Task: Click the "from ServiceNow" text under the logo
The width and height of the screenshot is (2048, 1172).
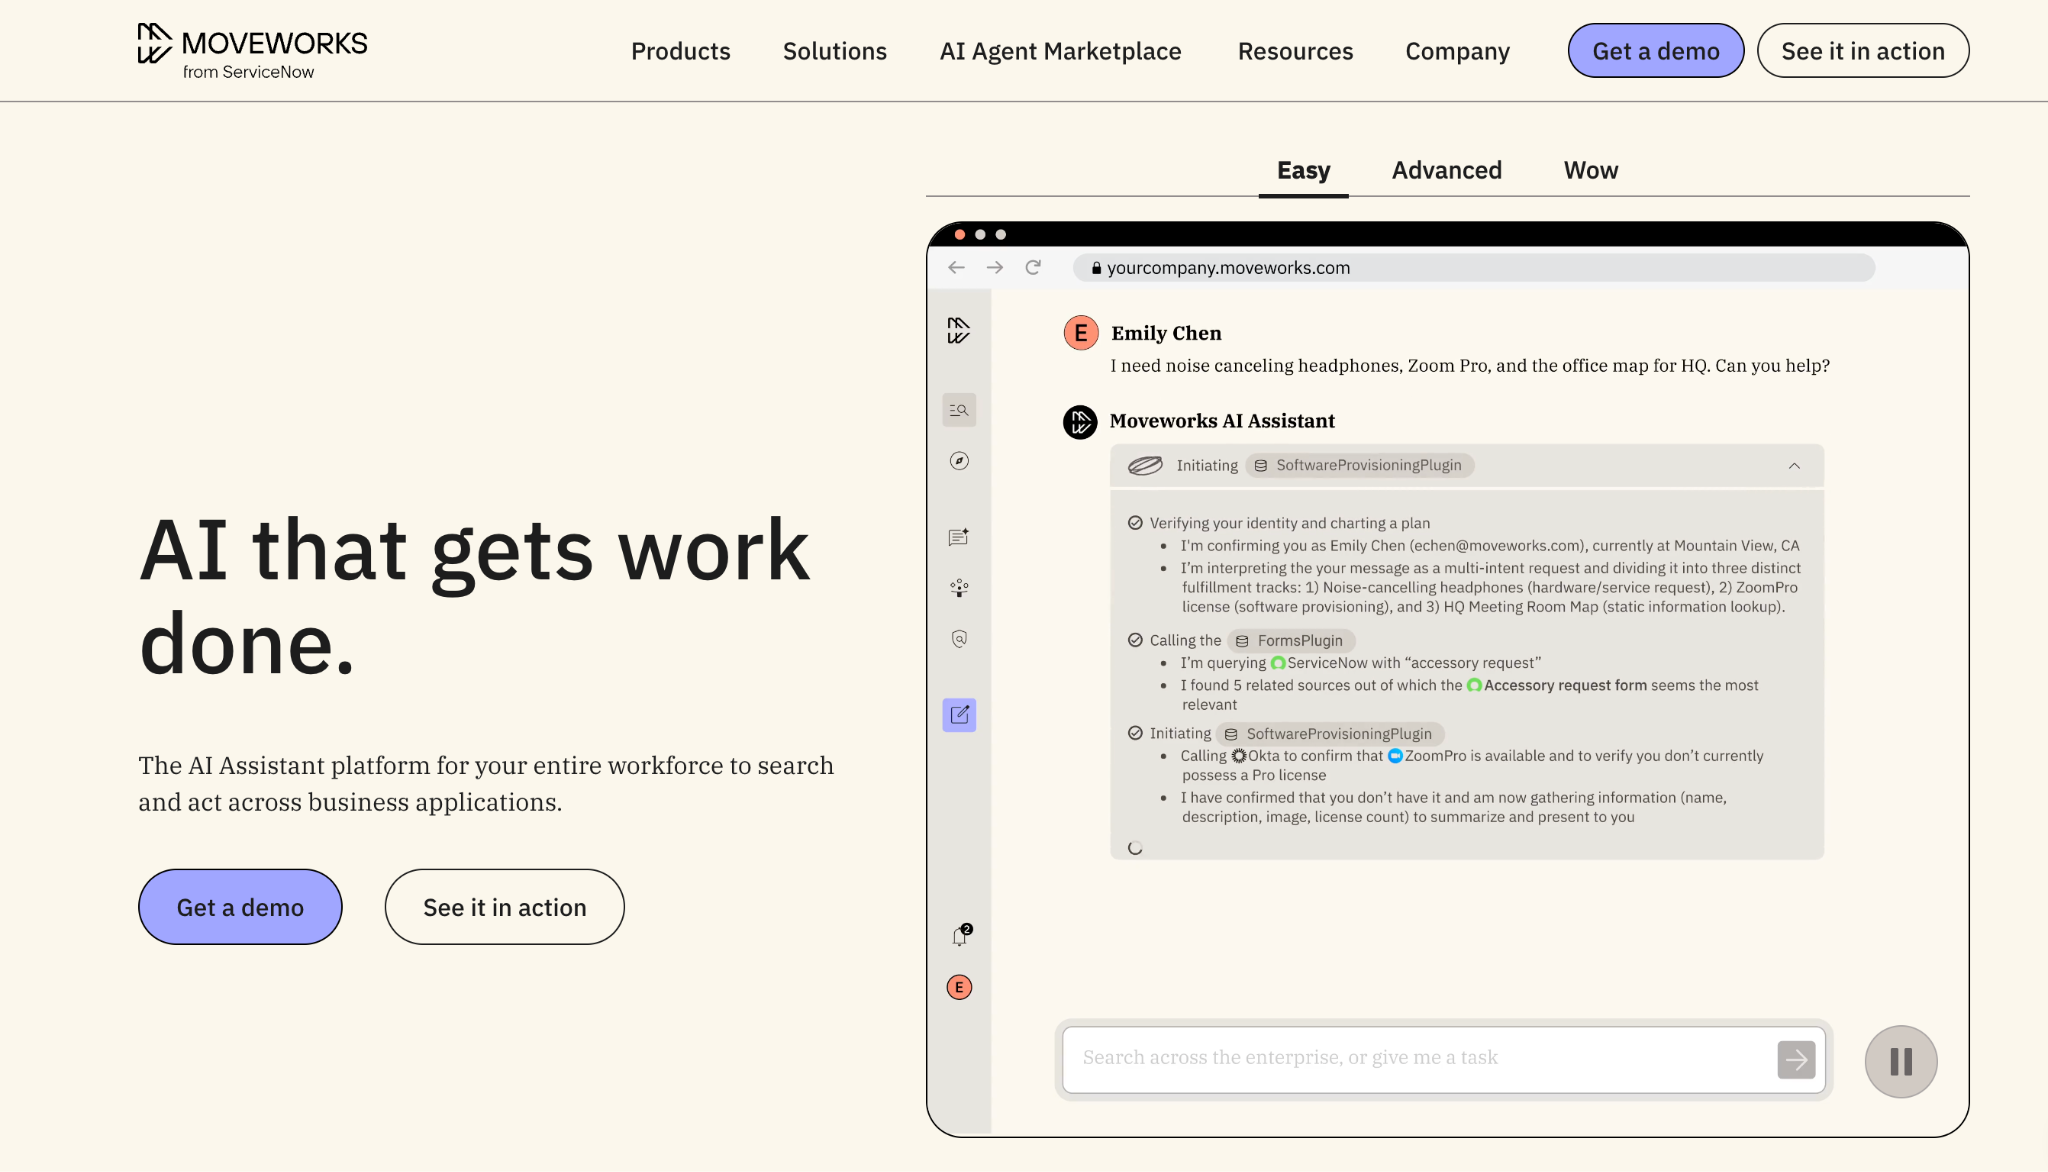Action: tap(248, 72)
